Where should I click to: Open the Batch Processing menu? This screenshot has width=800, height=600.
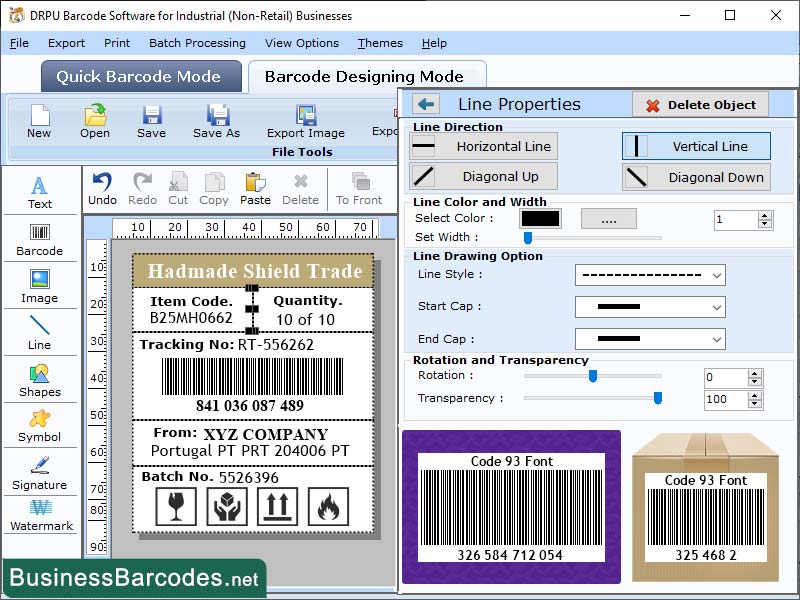(196, 43)
